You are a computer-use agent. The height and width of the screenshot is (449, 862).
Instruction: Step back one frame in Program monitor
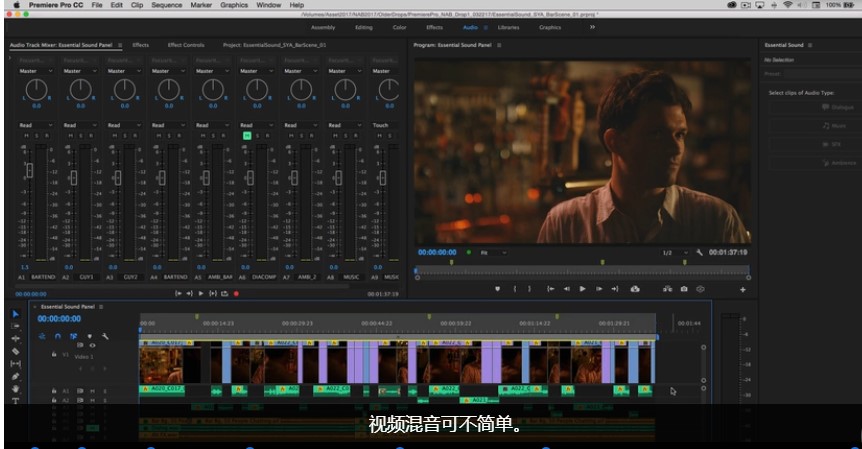(x=566, y=289)
